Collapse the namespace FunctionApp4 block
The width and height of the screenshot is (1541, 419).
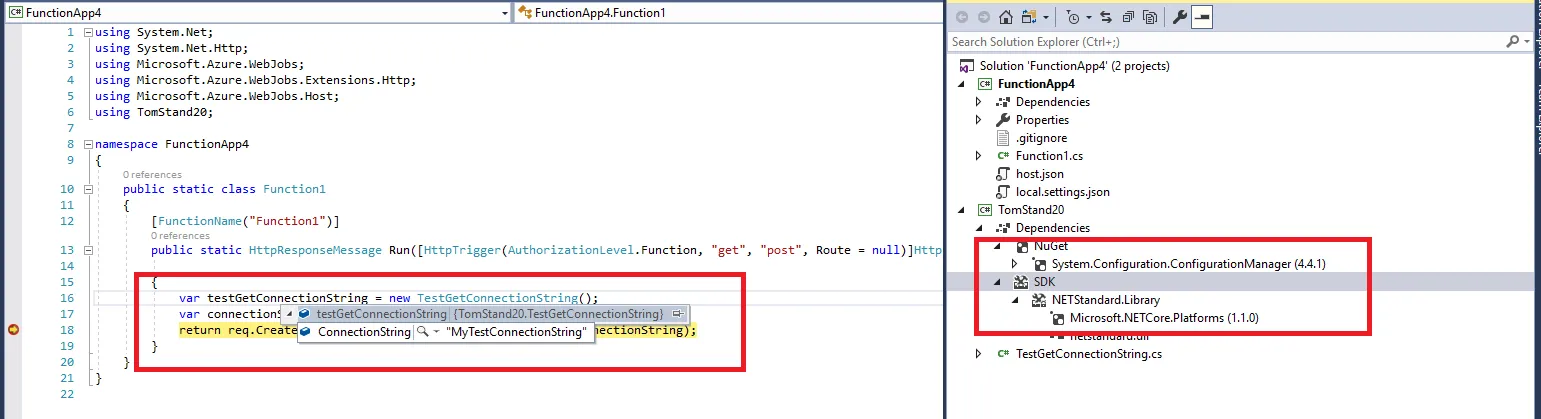tap(88, 144)
